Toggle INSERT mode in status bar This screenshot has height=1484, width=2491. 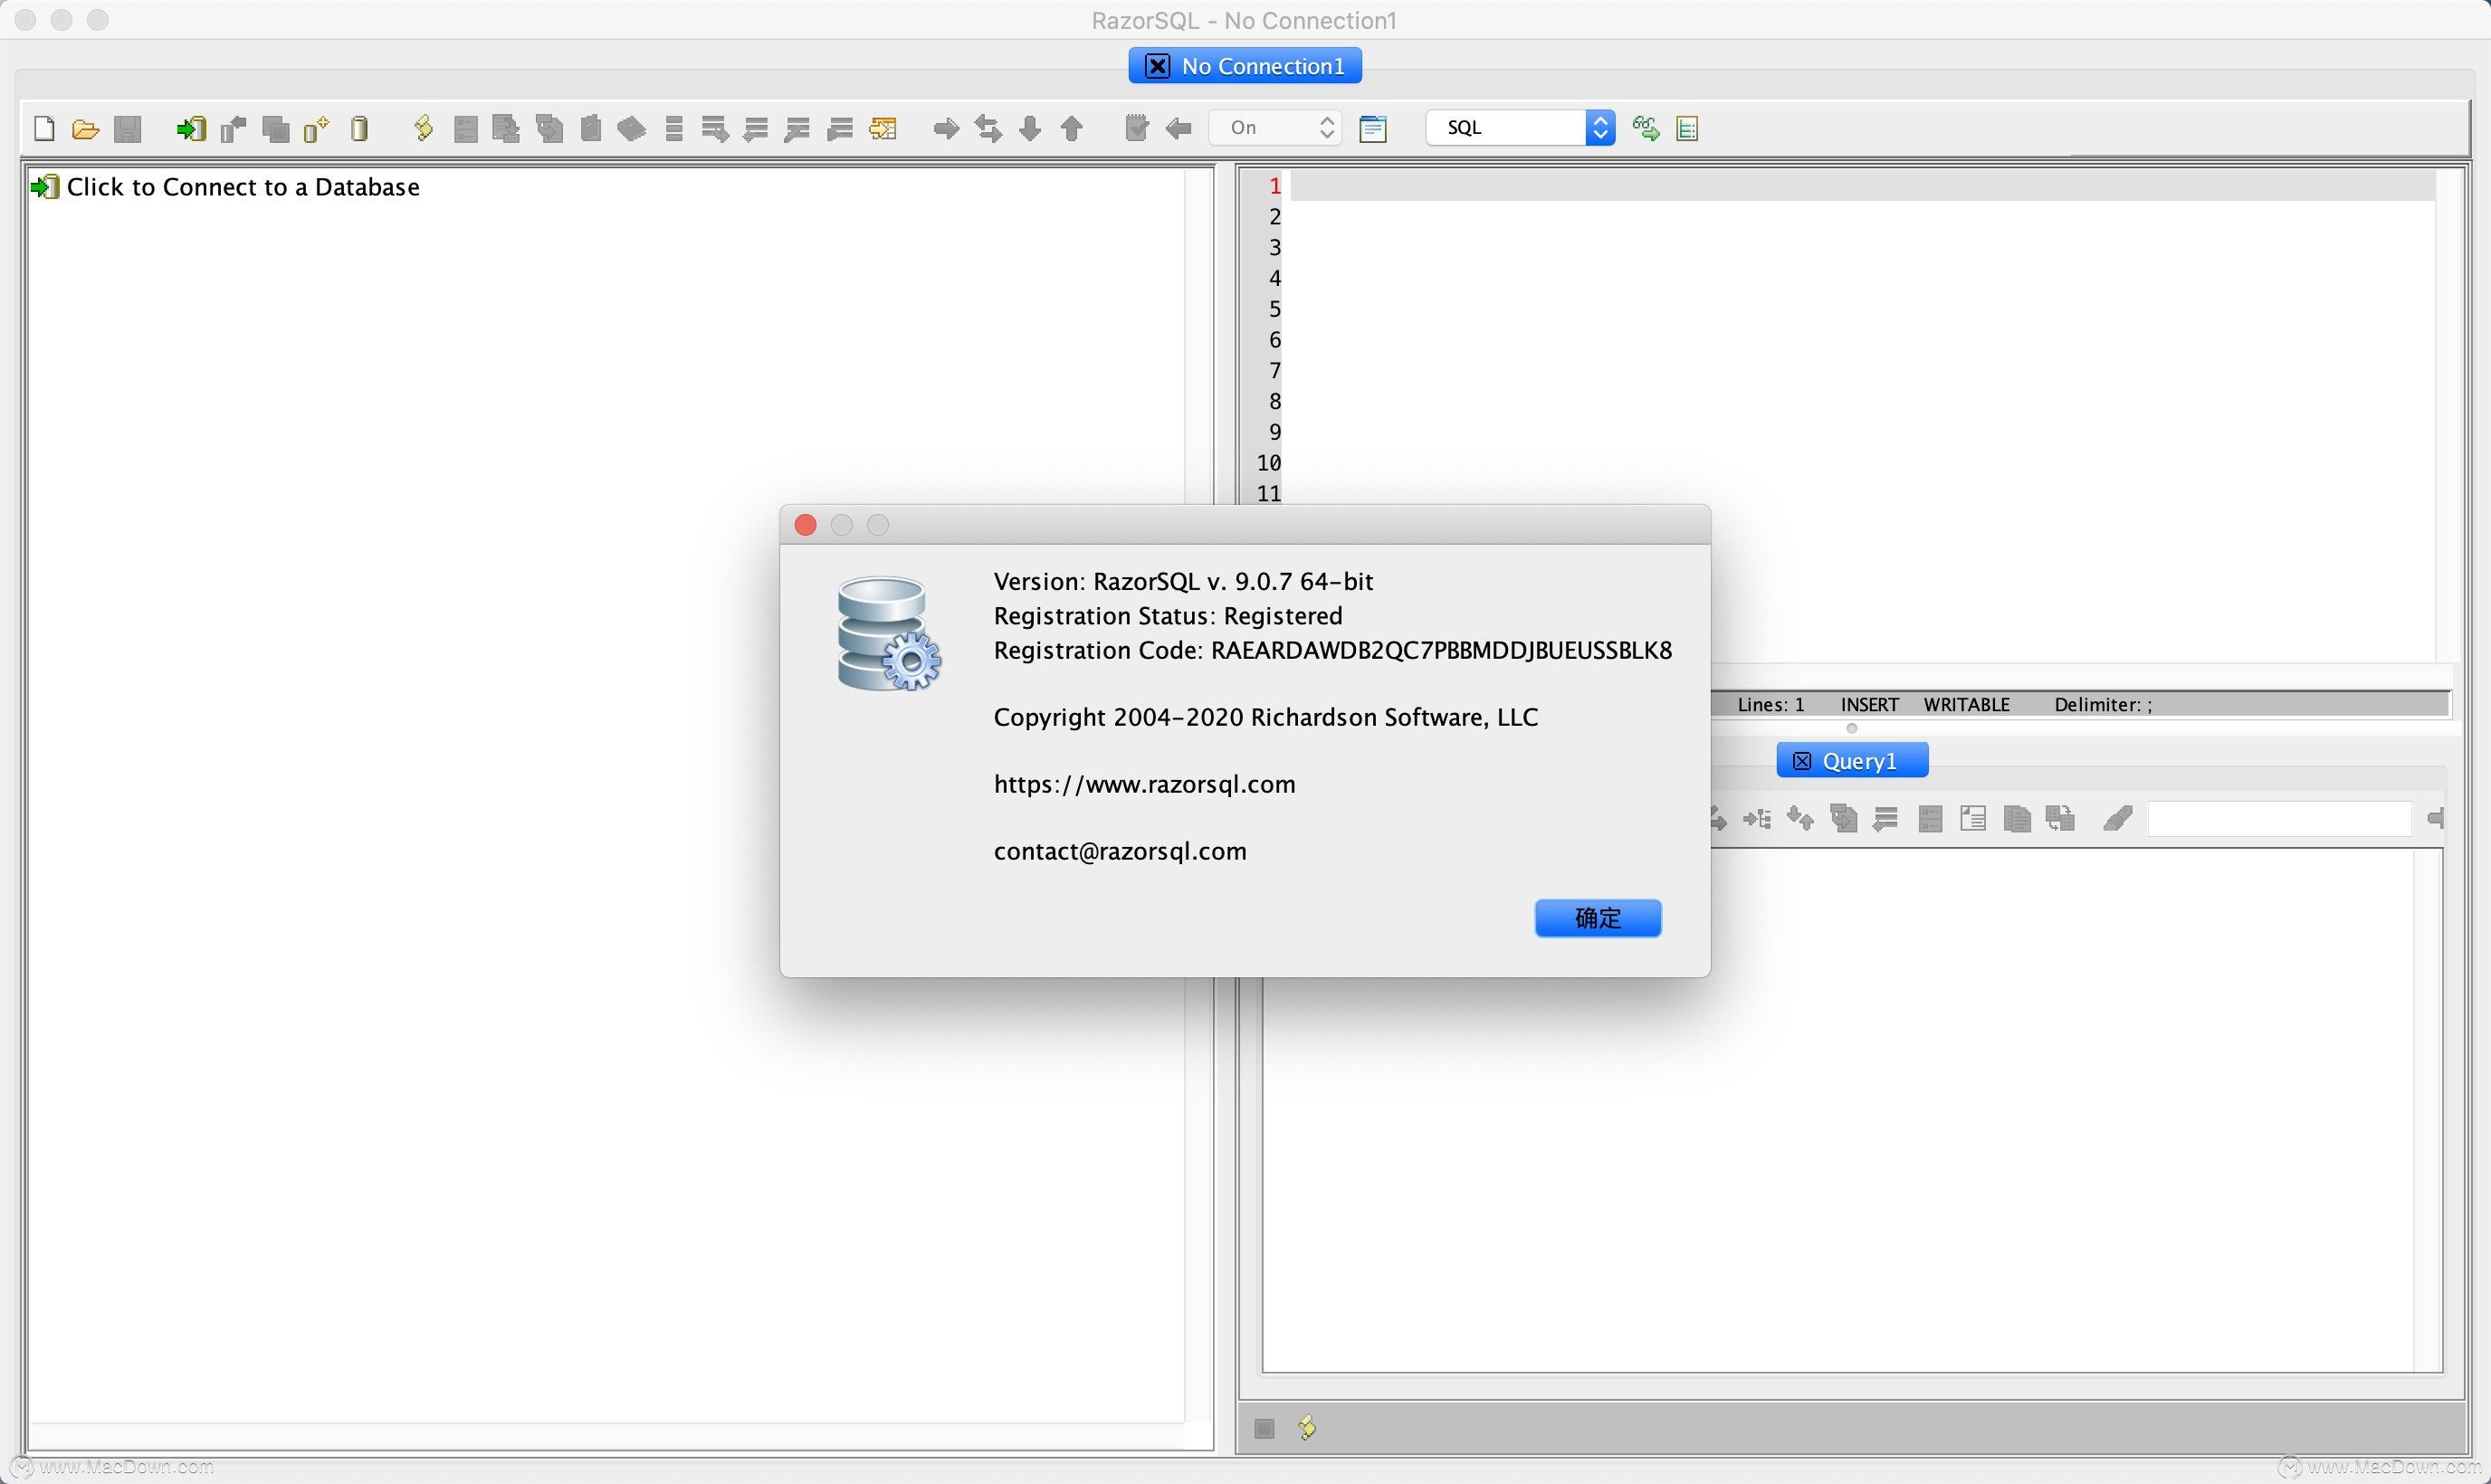click(x=1867, y=703)
